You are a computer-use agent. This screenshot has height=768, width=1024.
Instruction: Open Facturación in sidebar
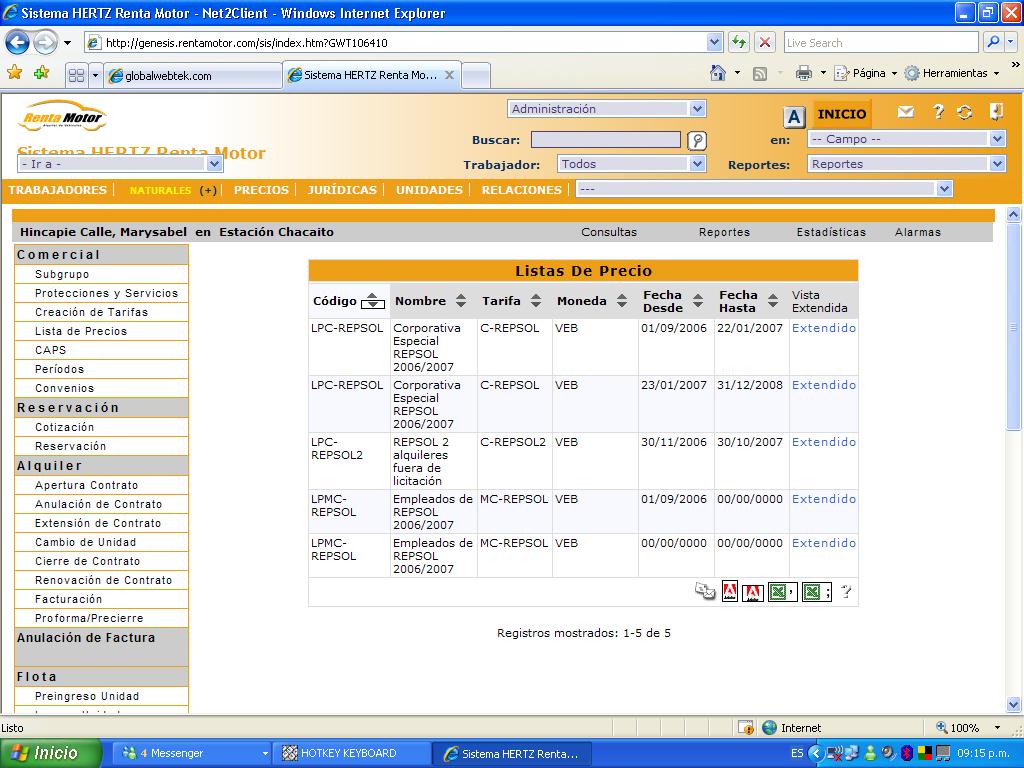pyautogui.click(x=69, y=599)
